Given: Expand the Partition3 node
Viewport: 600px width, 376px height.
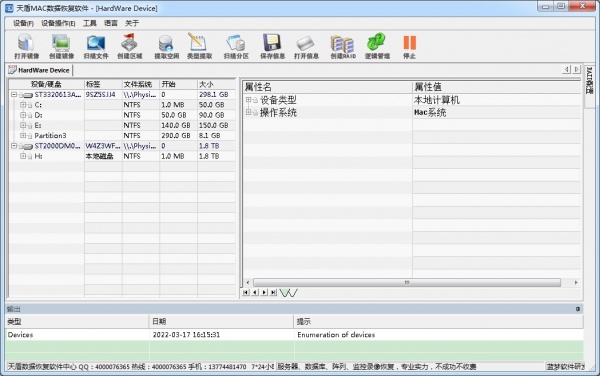Looking at the screenshot, I should 23,135.
